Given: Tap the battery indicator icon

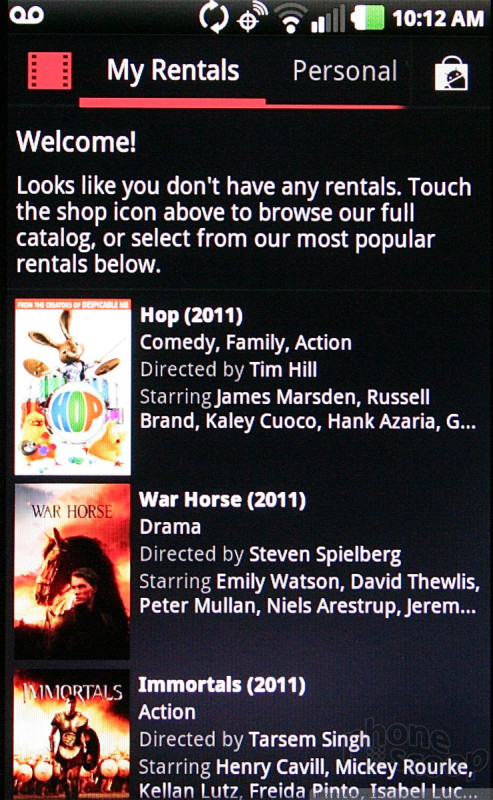Looking at the screenshot, I should 367,19.
